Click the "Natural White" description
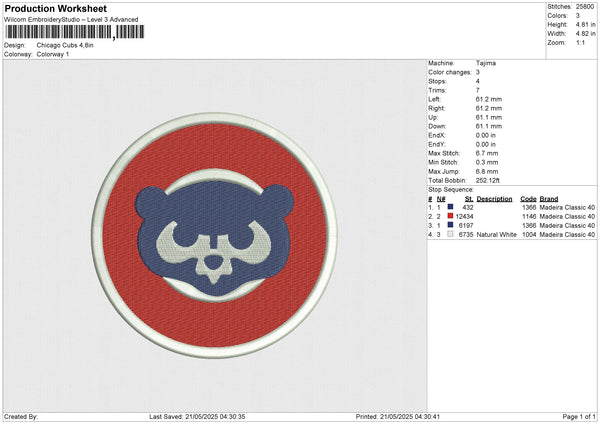Viewport: 600px width, 424px height. (497, 235)
